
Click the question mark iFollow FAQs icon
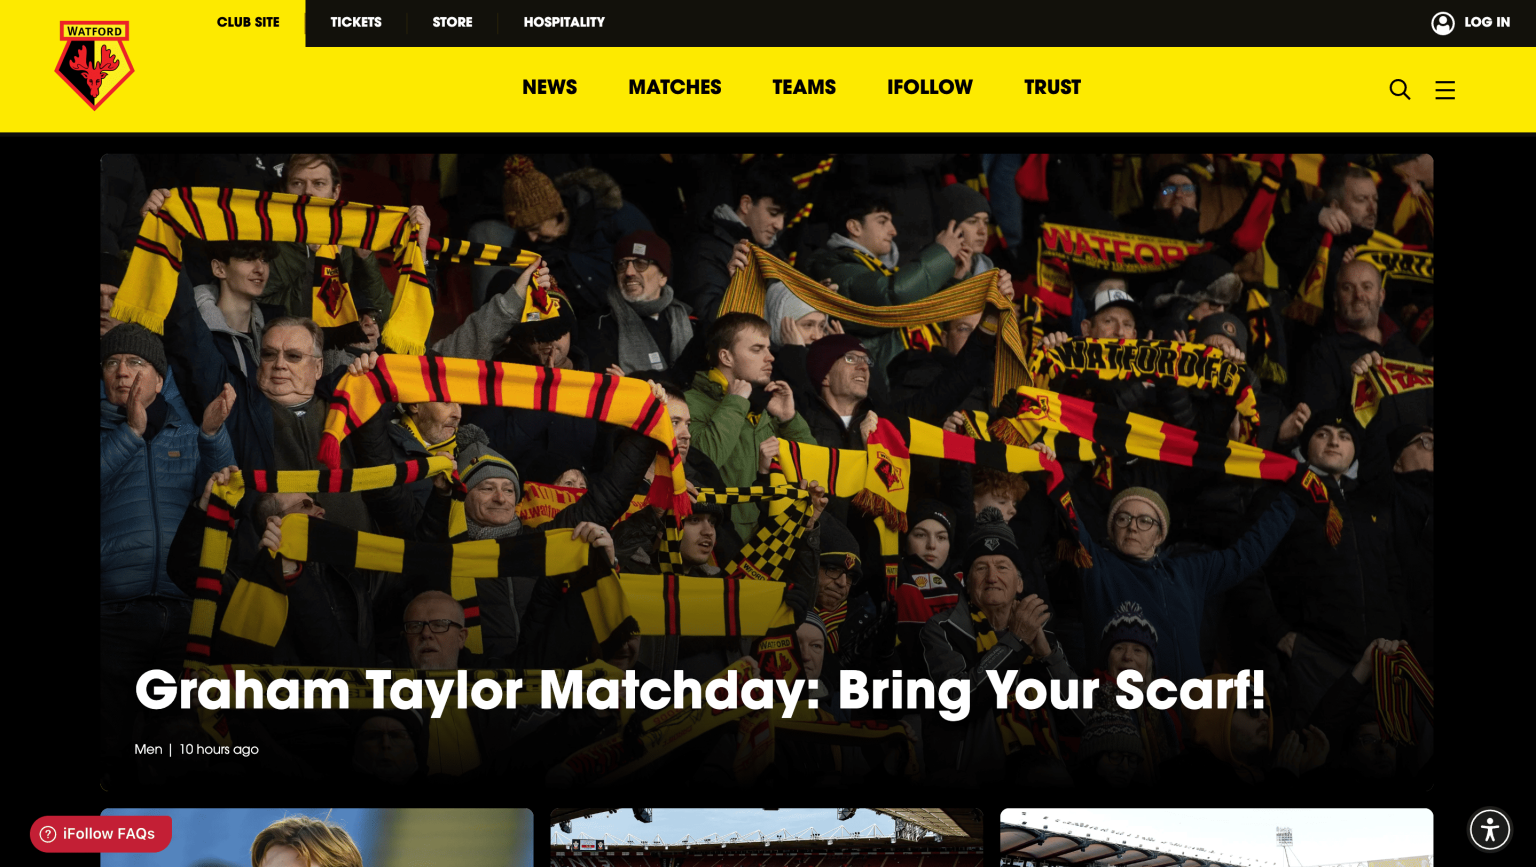tap(48, 834)
